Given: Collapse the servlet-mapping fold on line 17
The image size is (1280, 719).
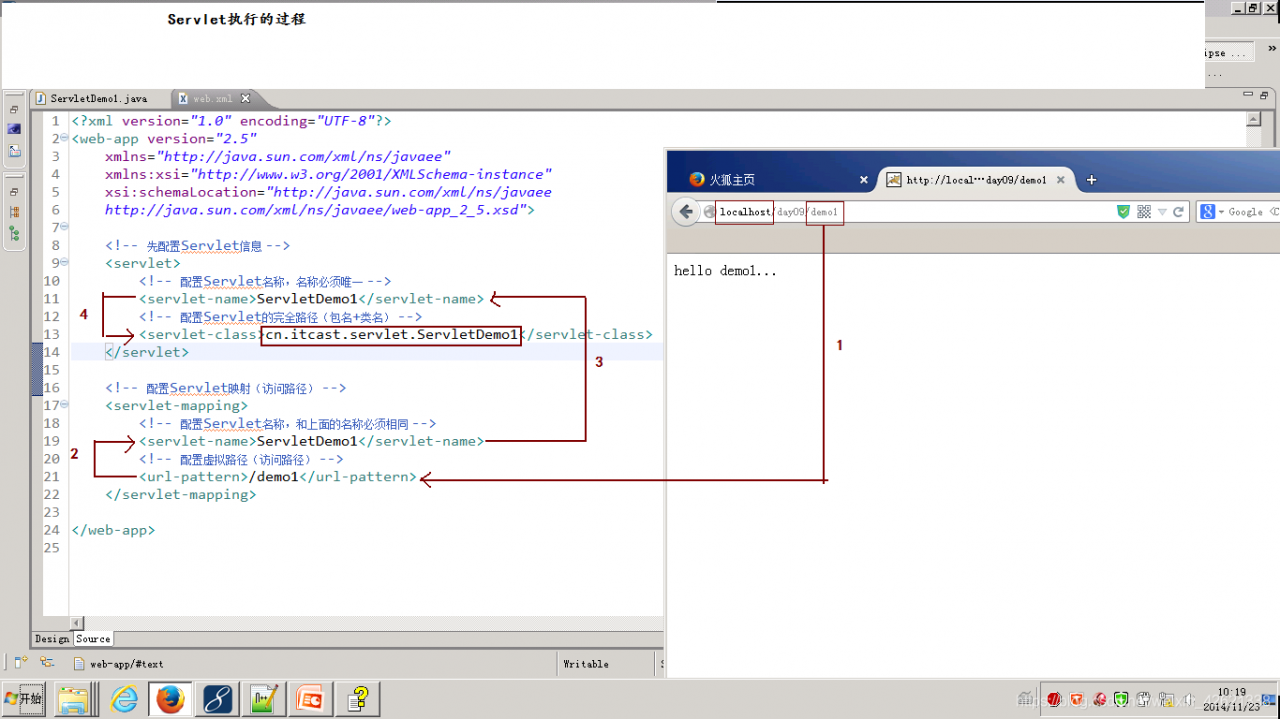Looking at the screenshot, I should coord(64,405).
